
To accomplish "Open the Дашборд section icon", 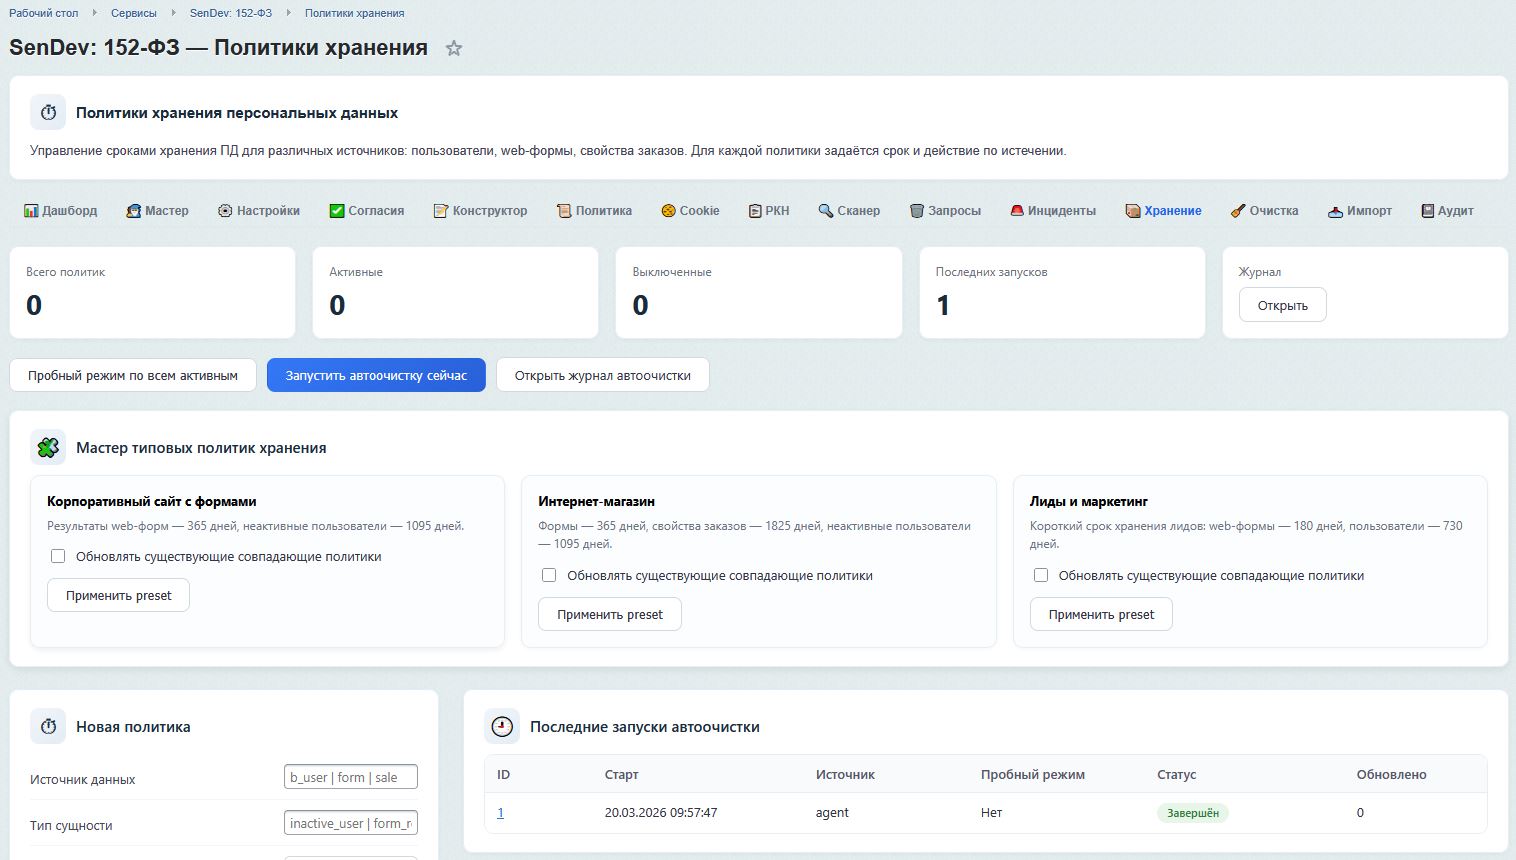I will coord(31,210).
